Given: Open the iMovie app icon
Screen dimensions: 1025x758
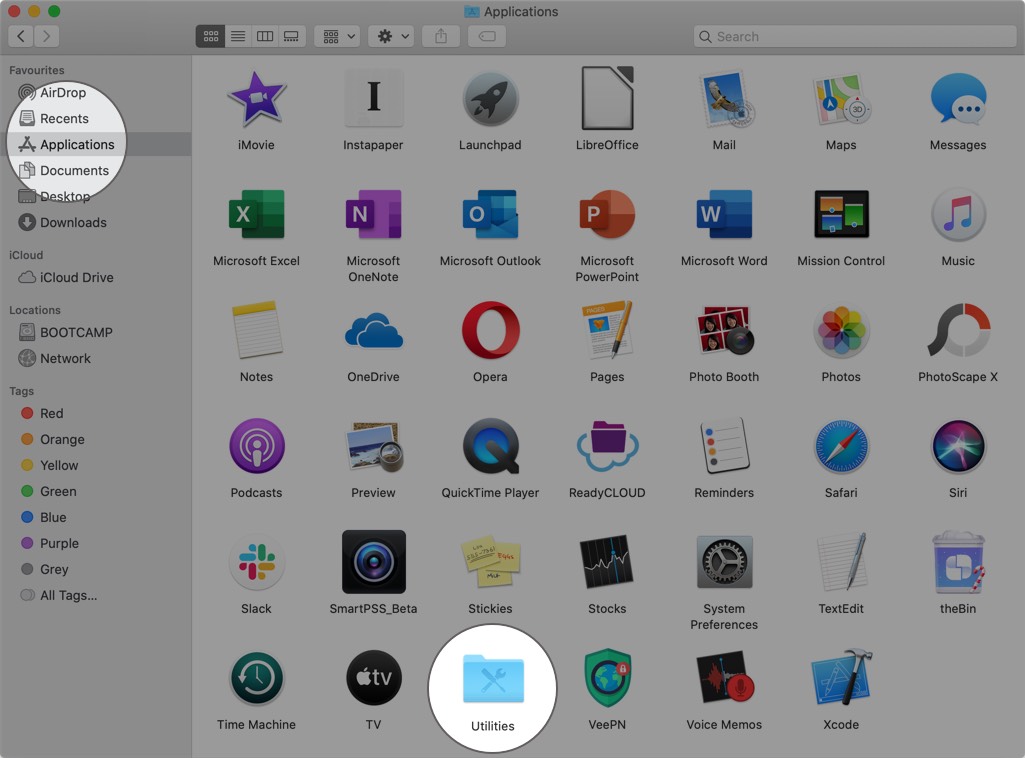Looking at the screenshot, I should click(x=256, y=99).
